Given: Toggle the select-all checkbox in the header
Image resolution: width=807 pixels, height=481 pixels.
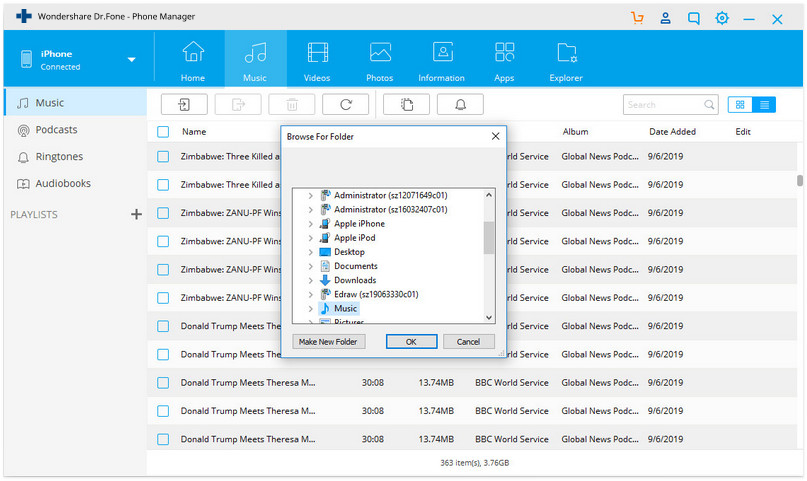Looking at the screenshot, I should pyautogui.click(x=163, y=132).
